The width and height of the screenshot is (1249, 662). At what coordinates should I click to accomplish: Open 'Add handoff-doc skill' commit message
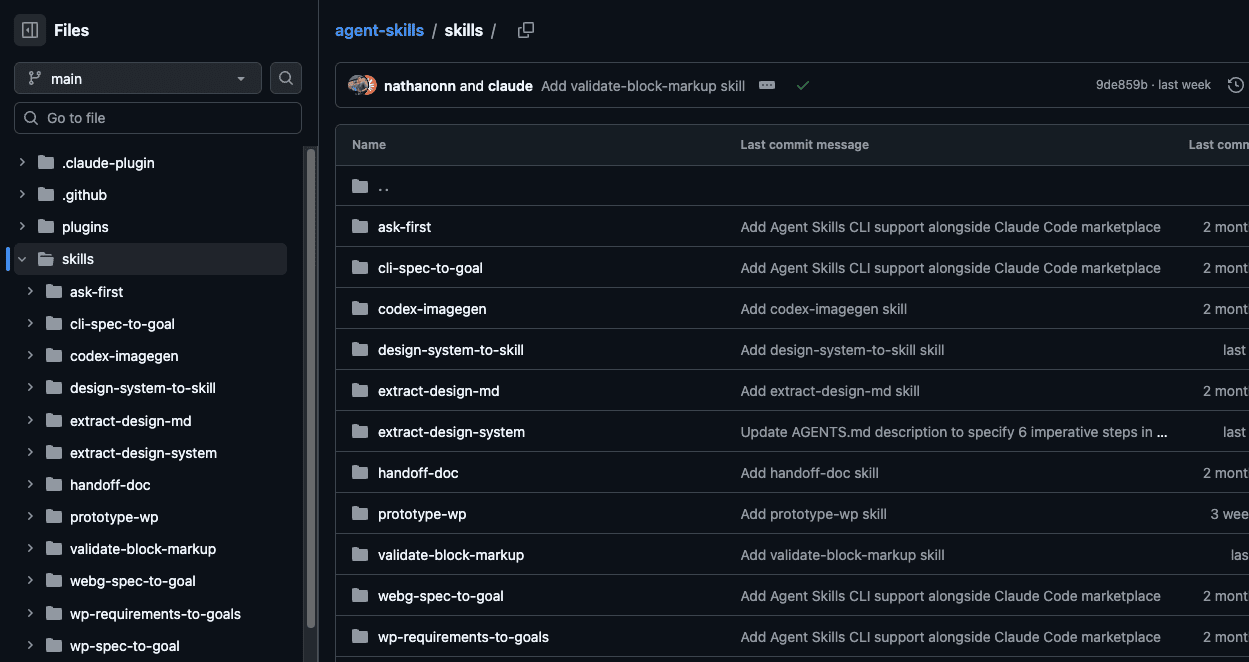point(810,473)
